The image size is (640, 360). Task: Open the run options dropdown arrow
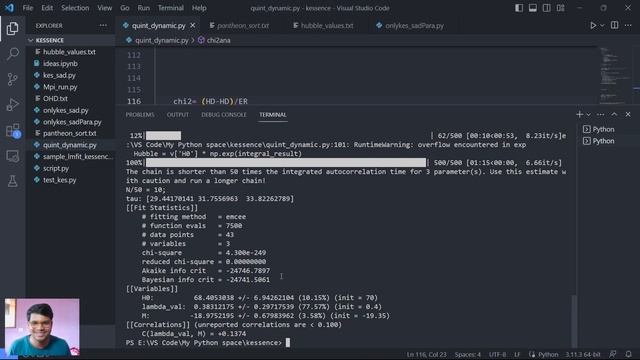(602, 25)
